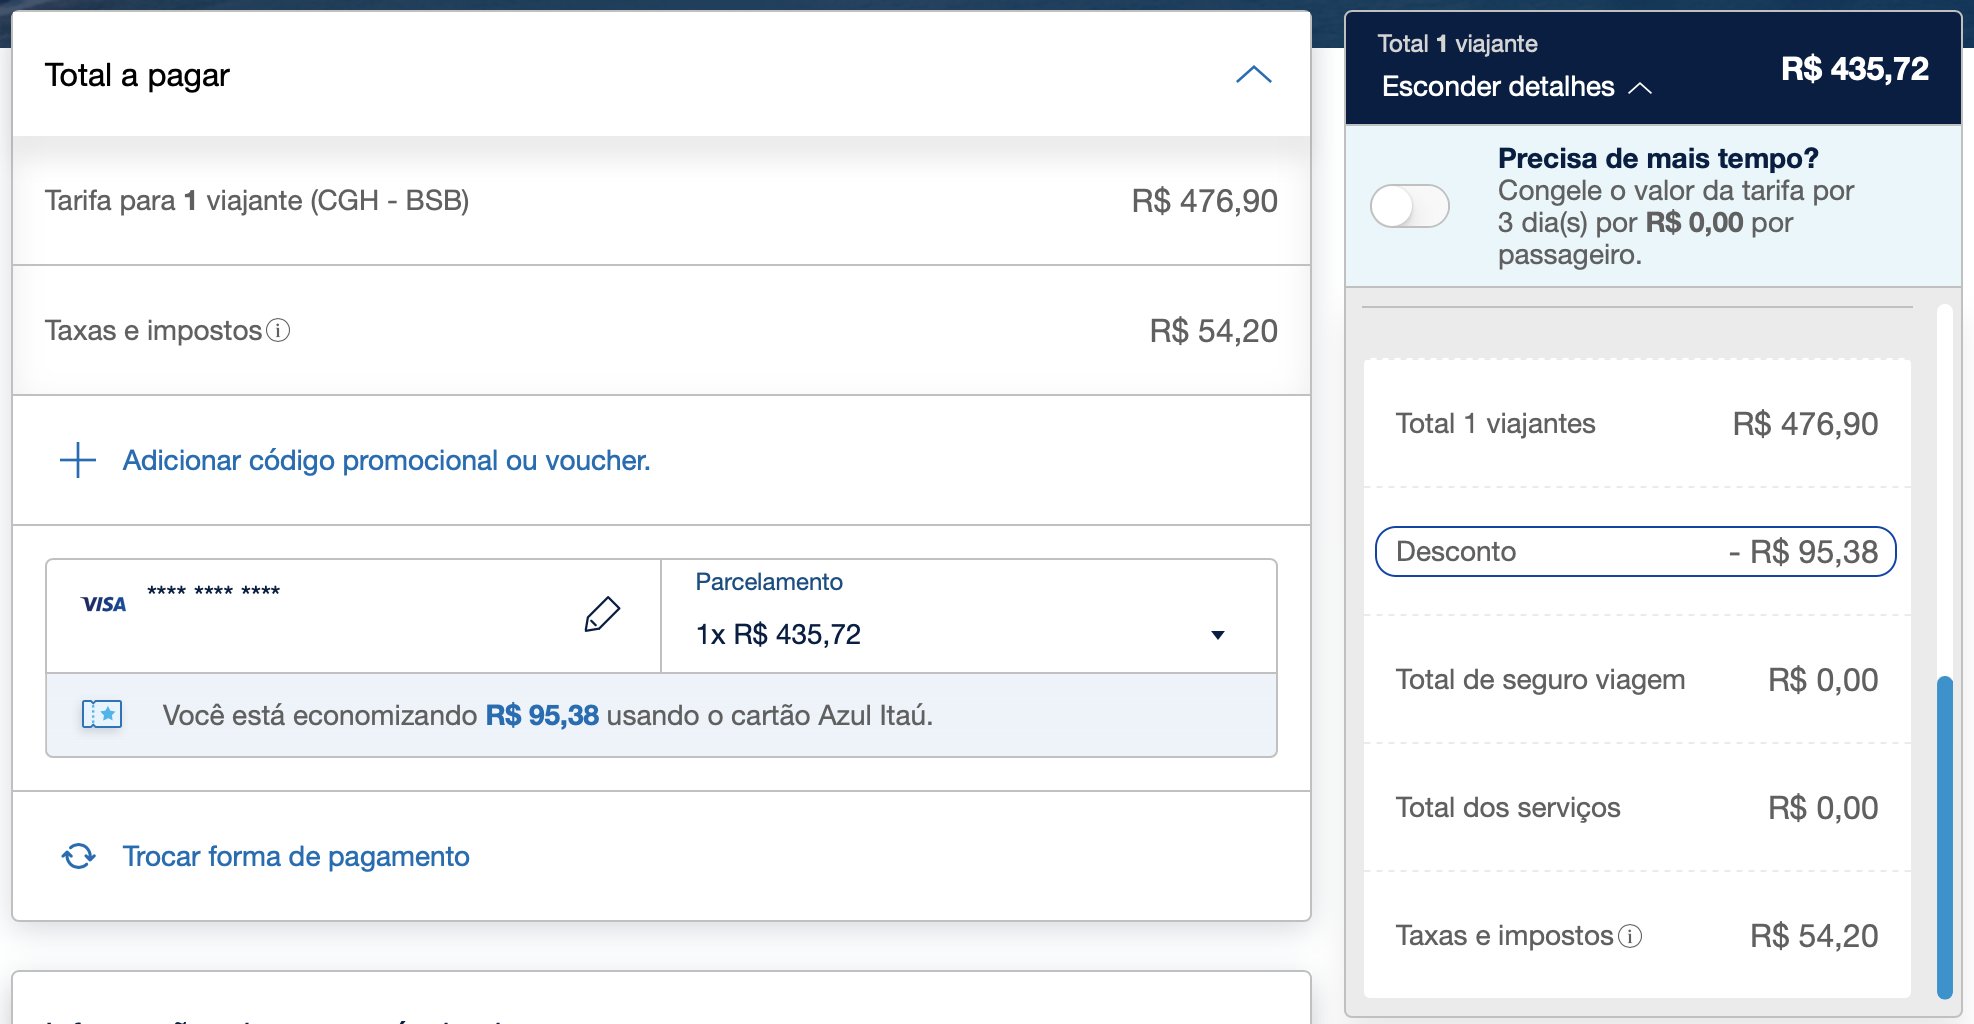The image size is (1974, 1024).
Task: Select the Desconto row in summary
Action: (x=1636, y=551)
